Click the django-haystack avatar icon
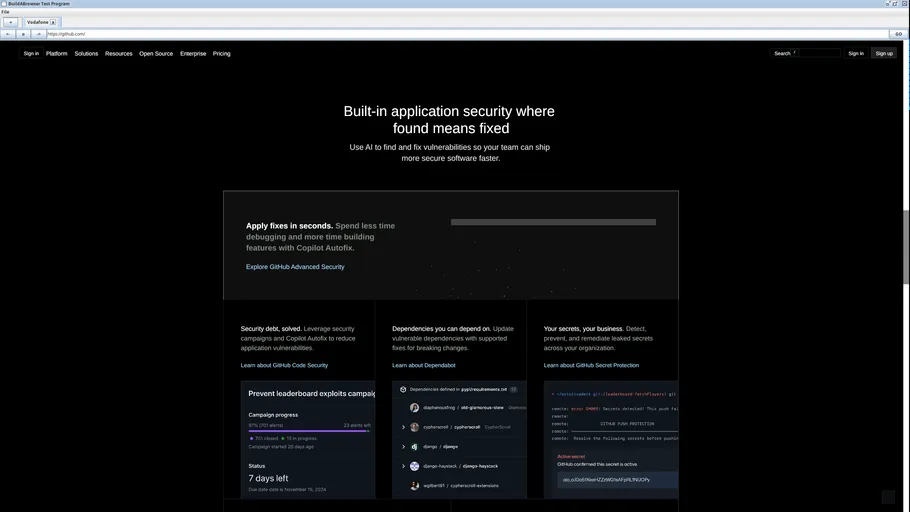910x512 pixels. coord(414,466)
